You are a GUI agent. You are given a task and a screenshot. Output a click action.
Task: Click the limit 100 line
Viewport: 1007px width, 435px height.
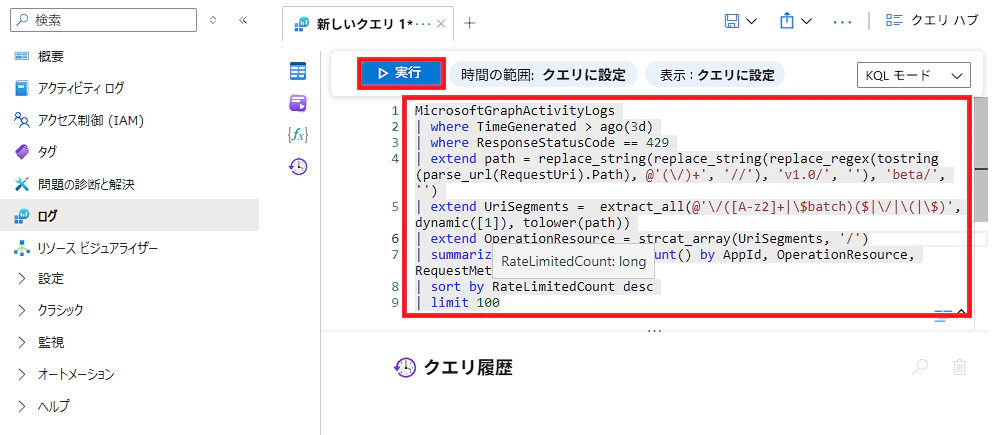click(457, 302)
